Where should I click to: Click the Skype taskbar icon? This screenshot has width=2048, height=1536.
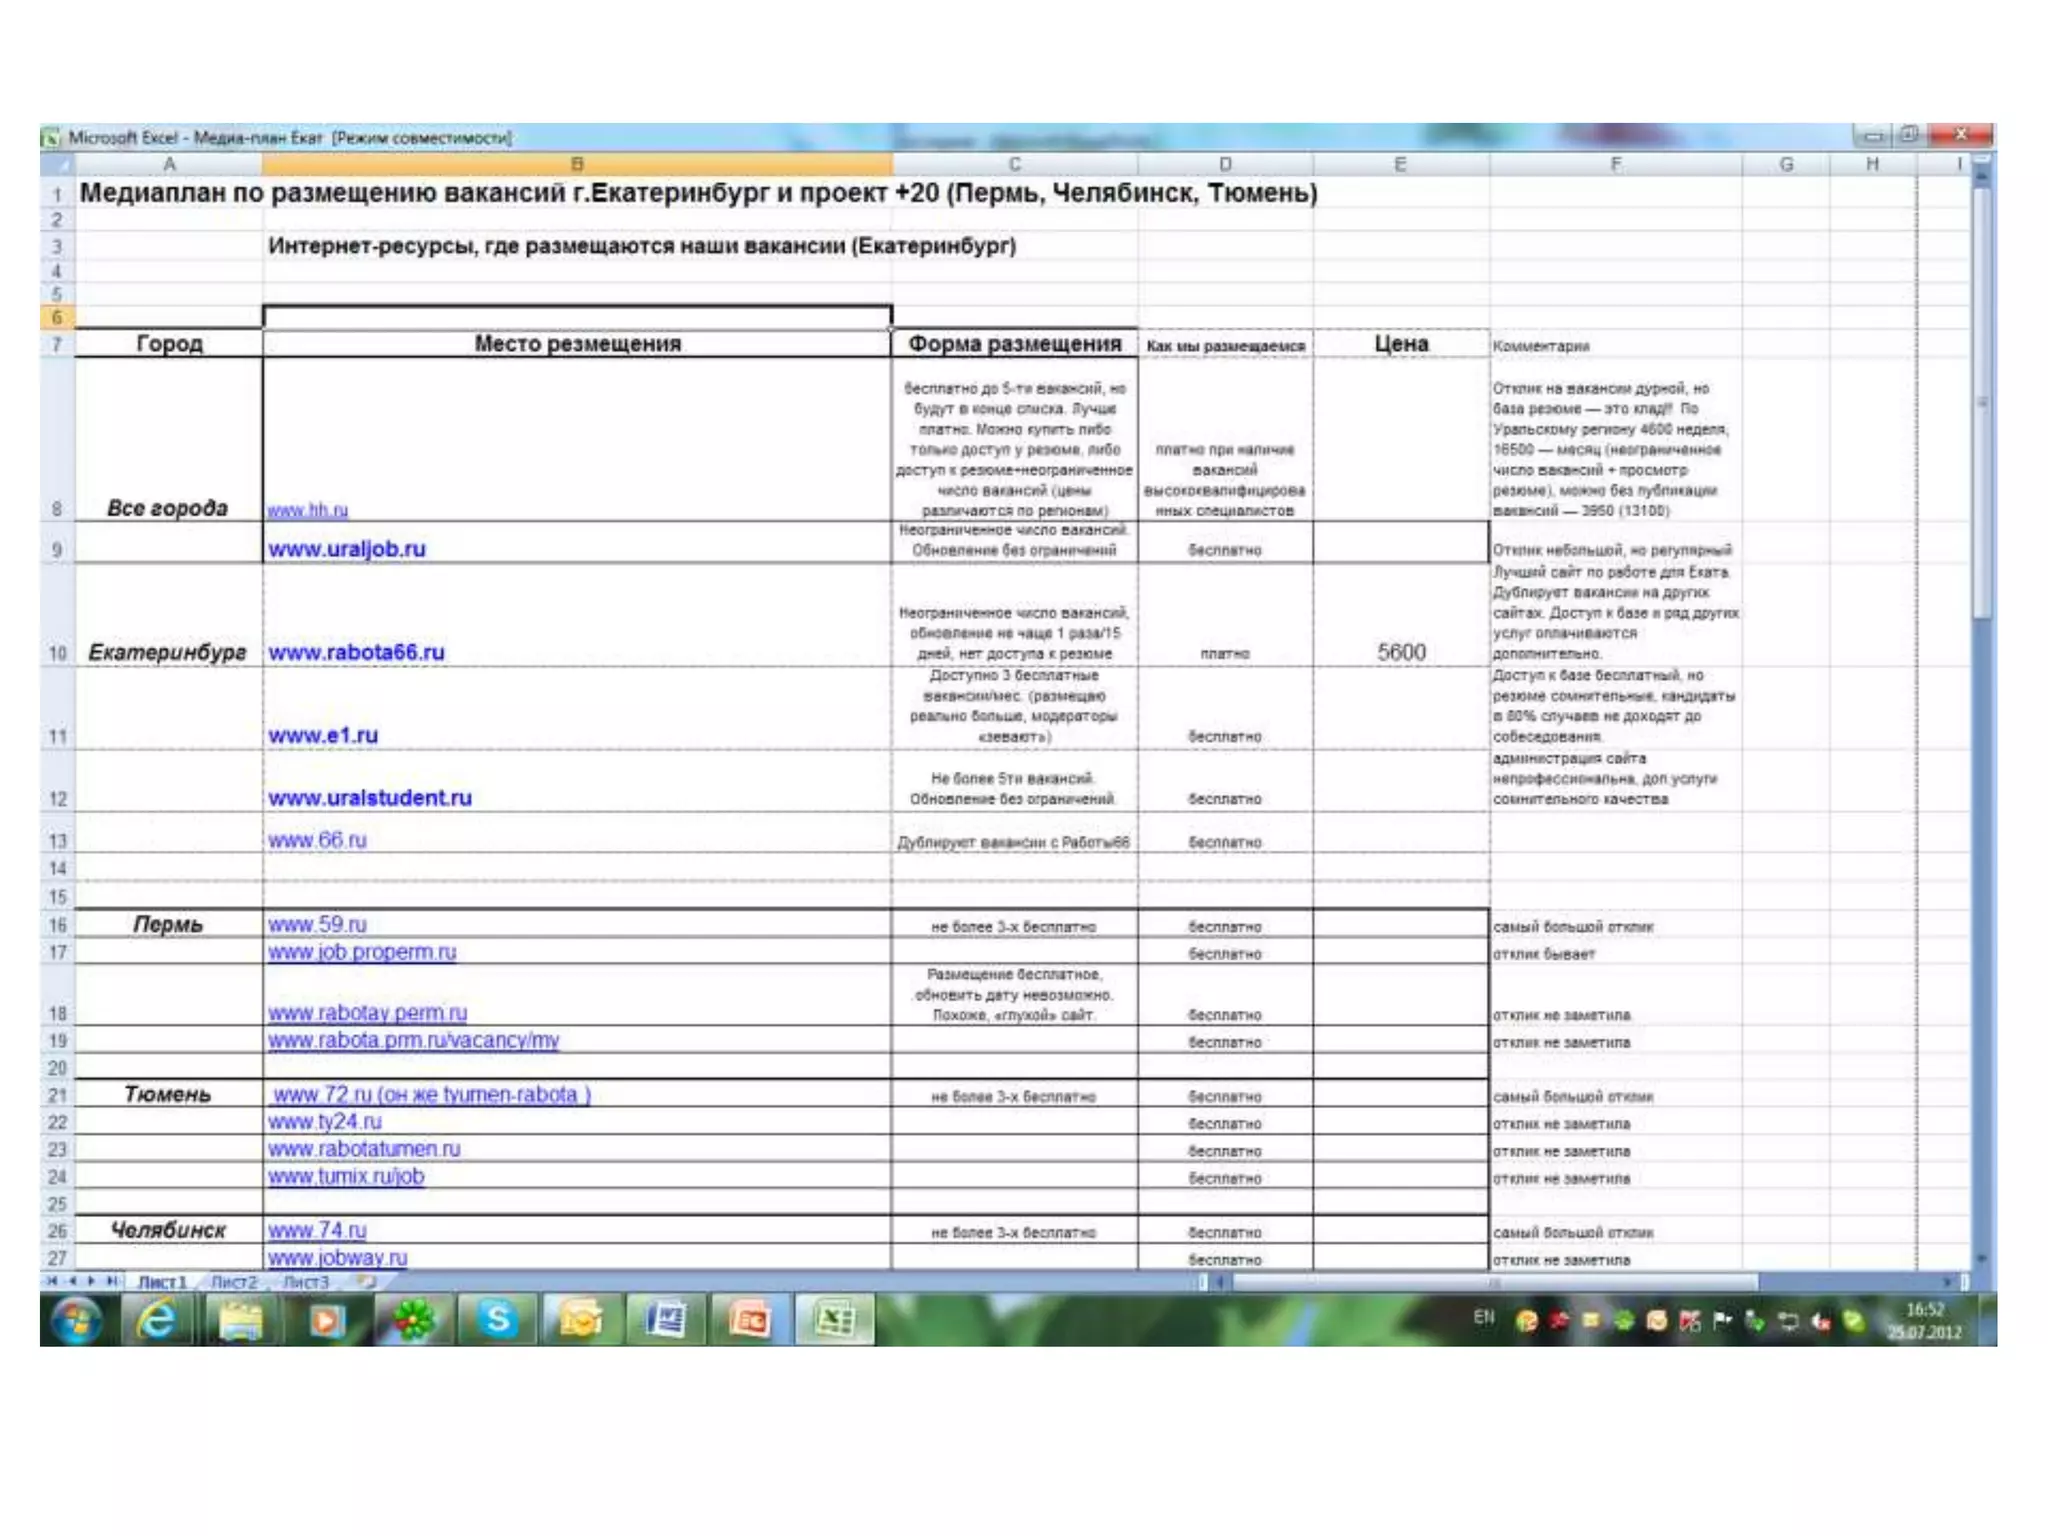click(497, 1320)
